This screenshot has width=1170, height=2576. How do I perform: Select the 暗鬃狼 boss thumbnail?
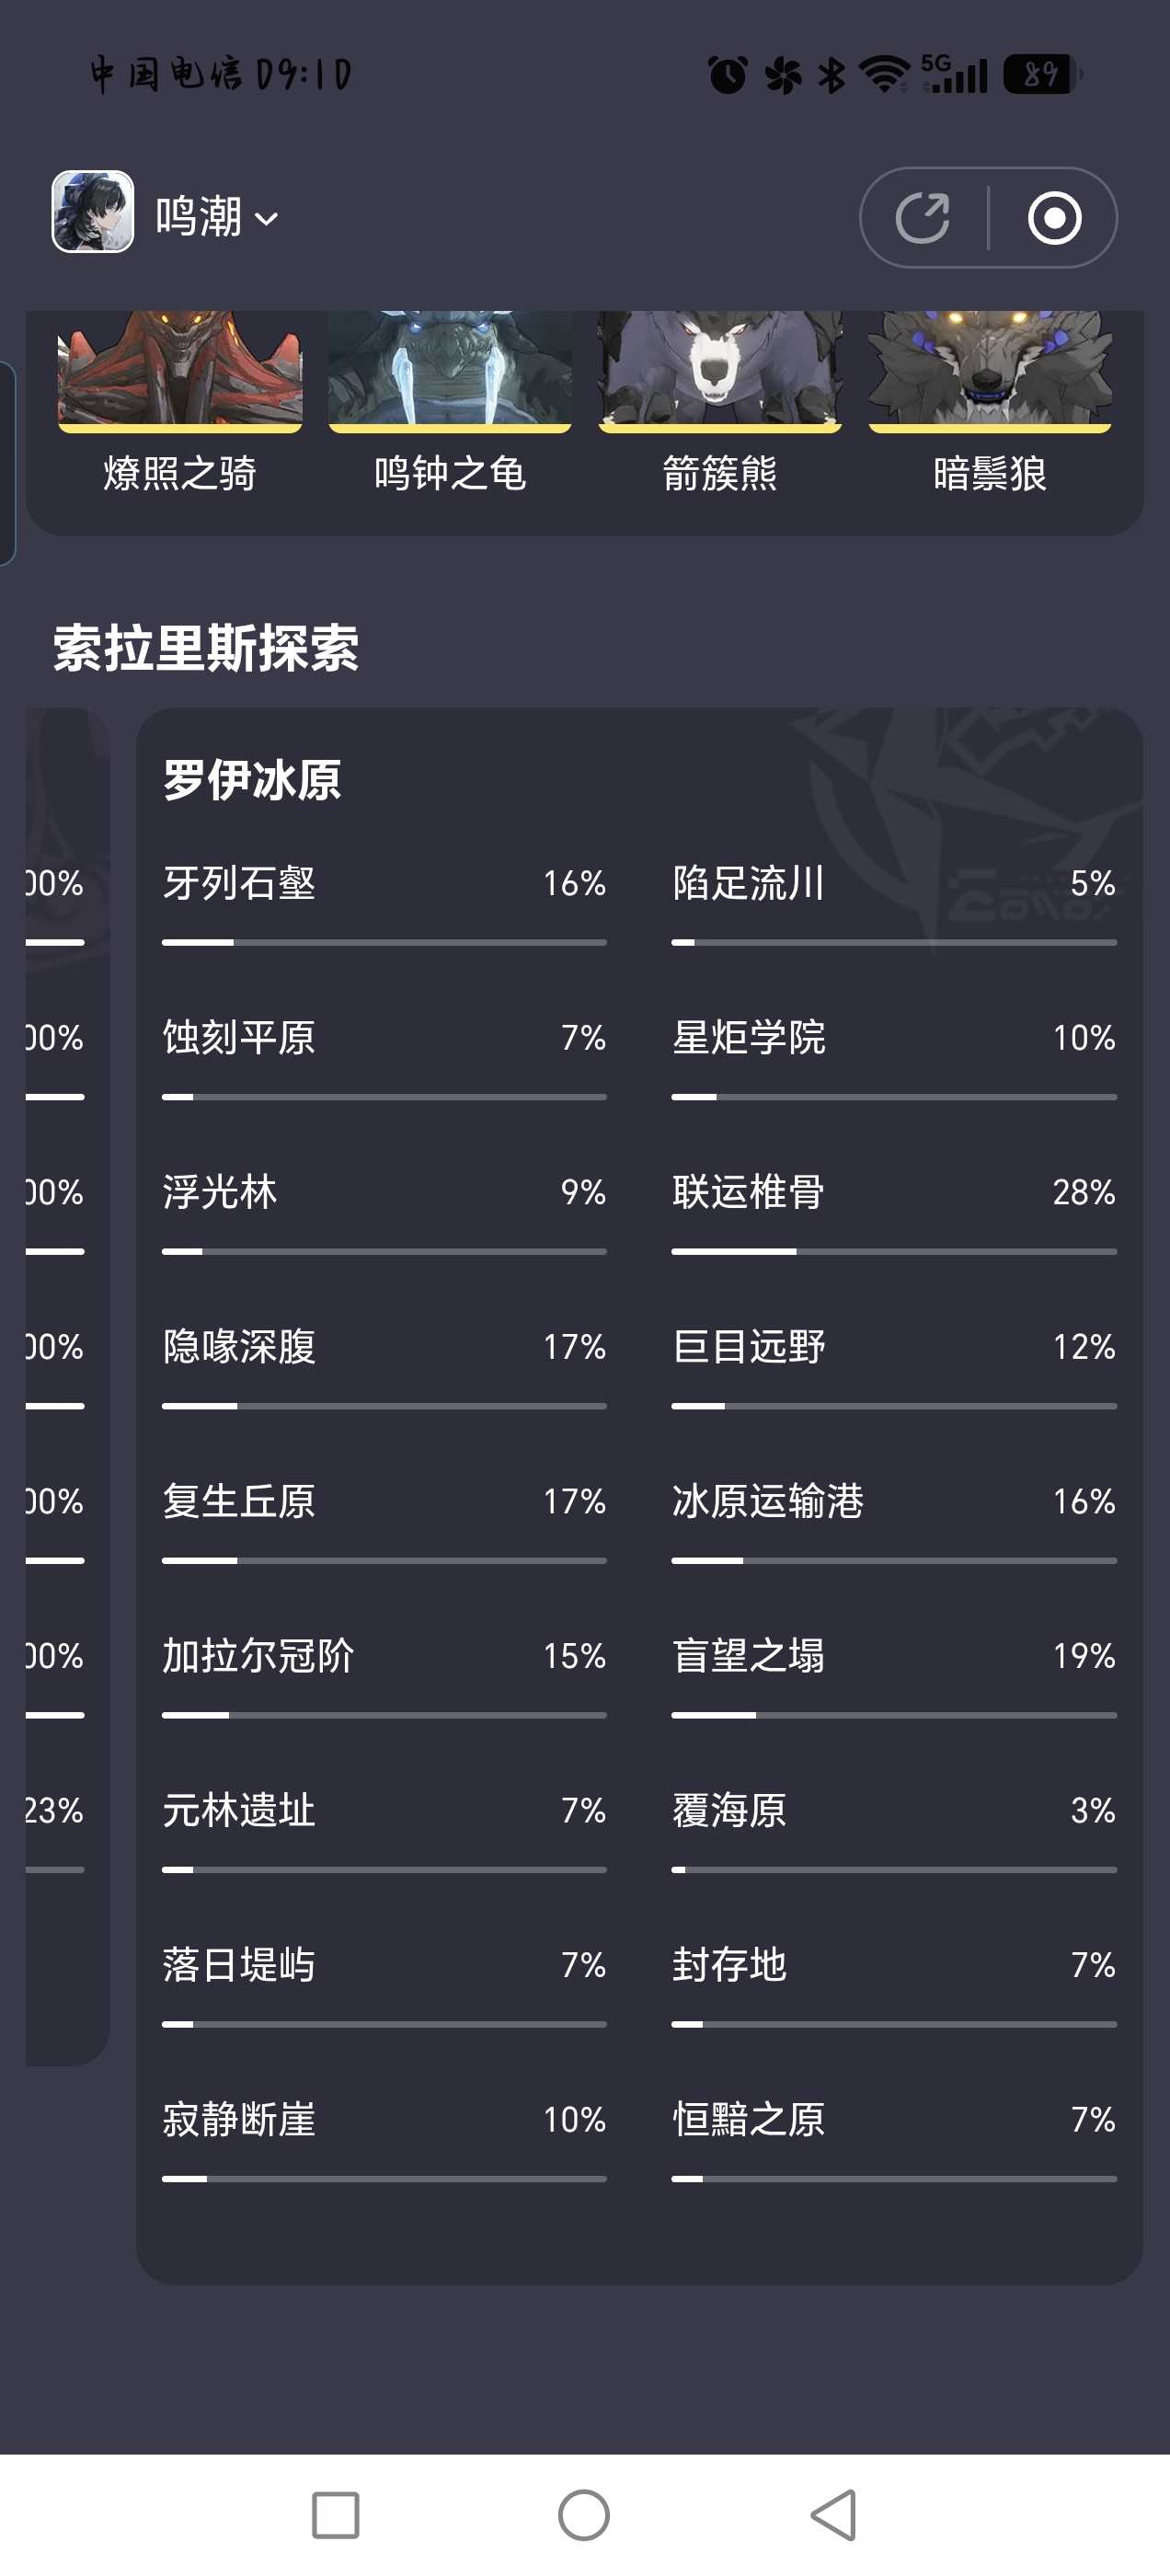(990, 402)
